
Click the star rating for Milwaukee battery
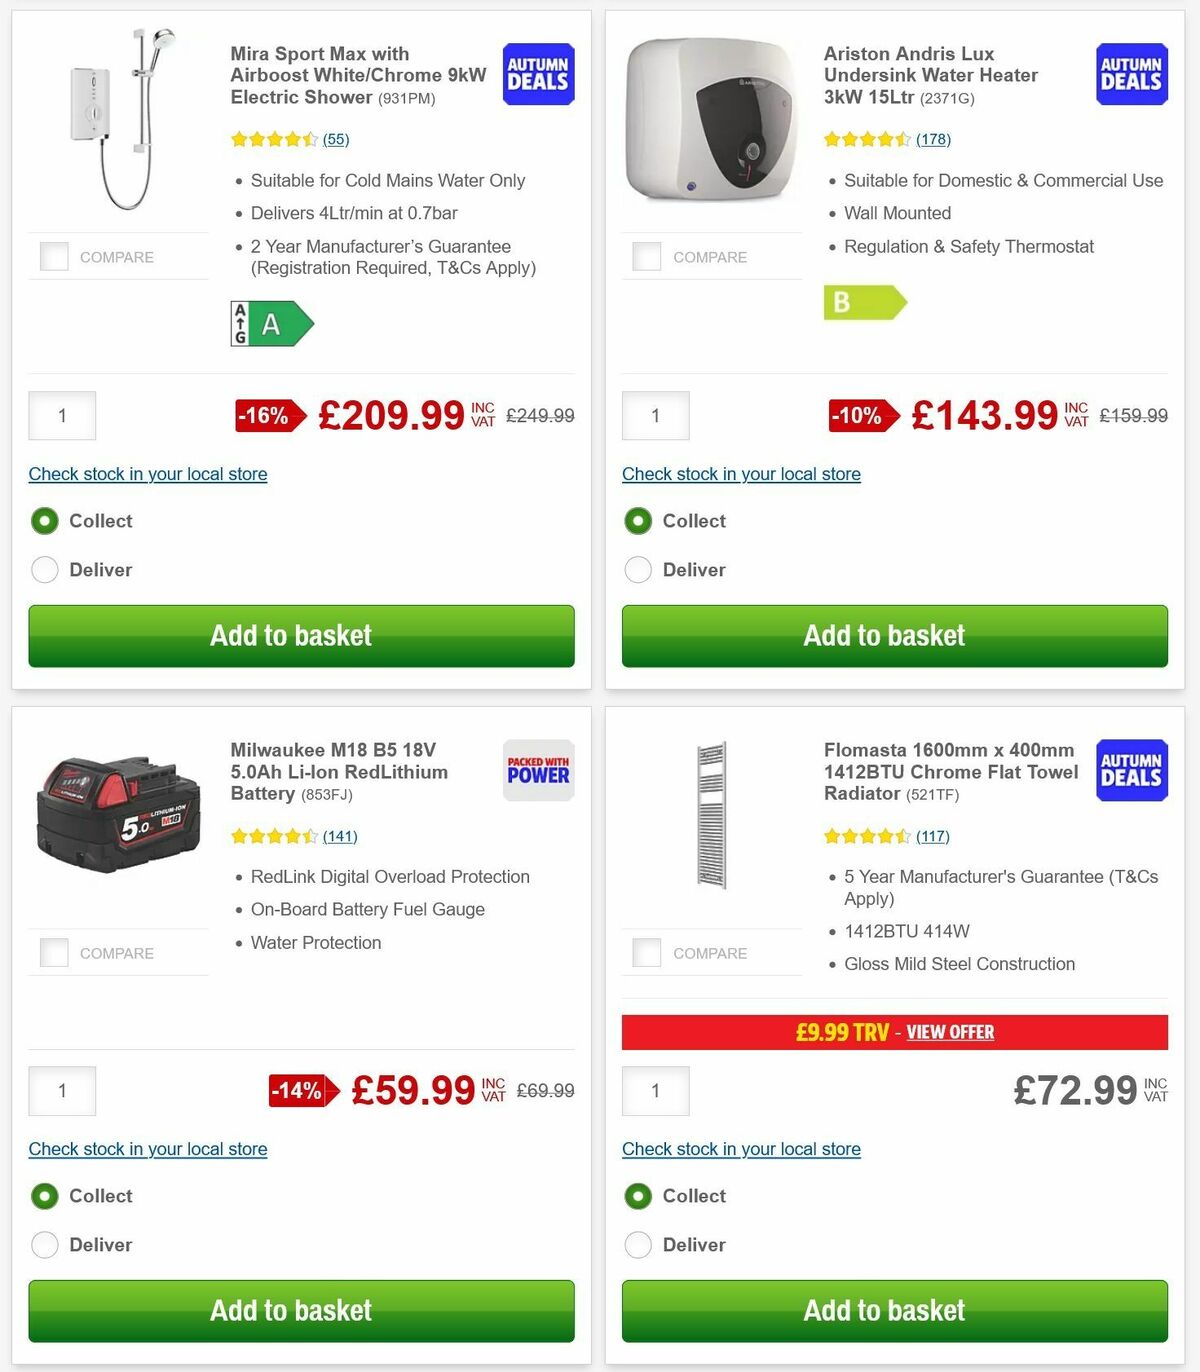tap(273, 836)
